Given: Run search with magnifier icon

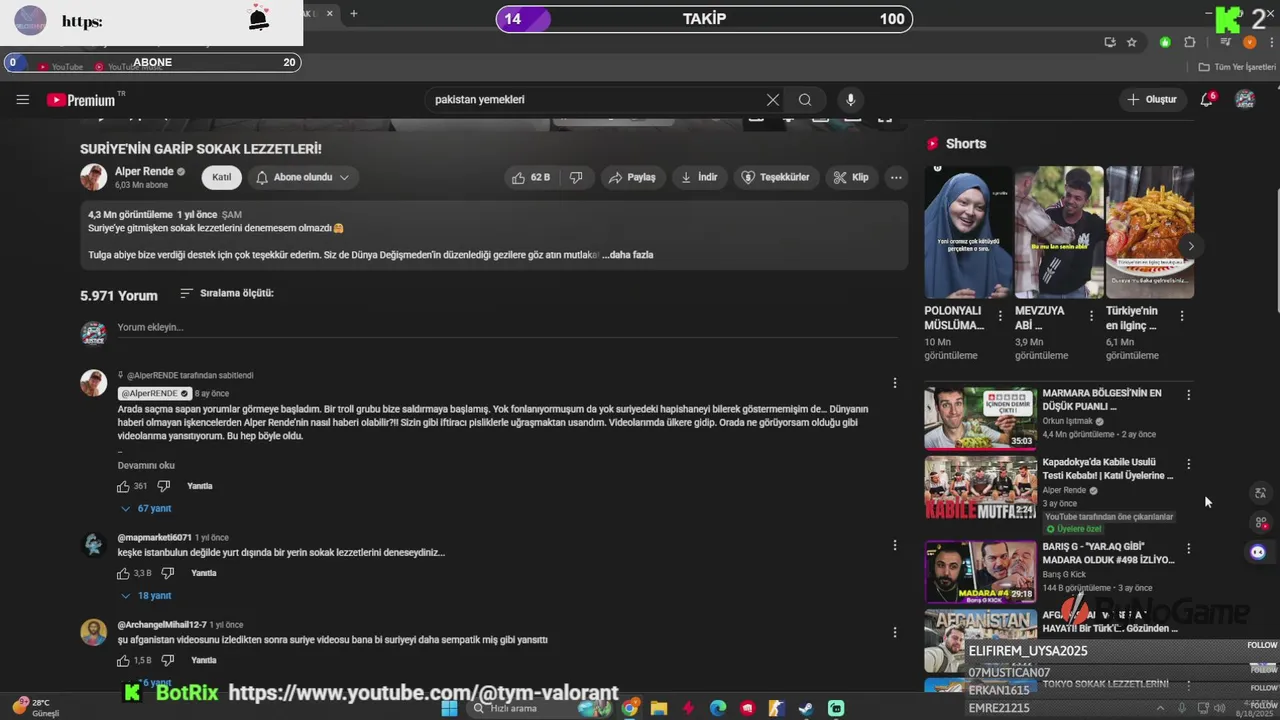Looking at the screenshot, I should coord(805,100).
